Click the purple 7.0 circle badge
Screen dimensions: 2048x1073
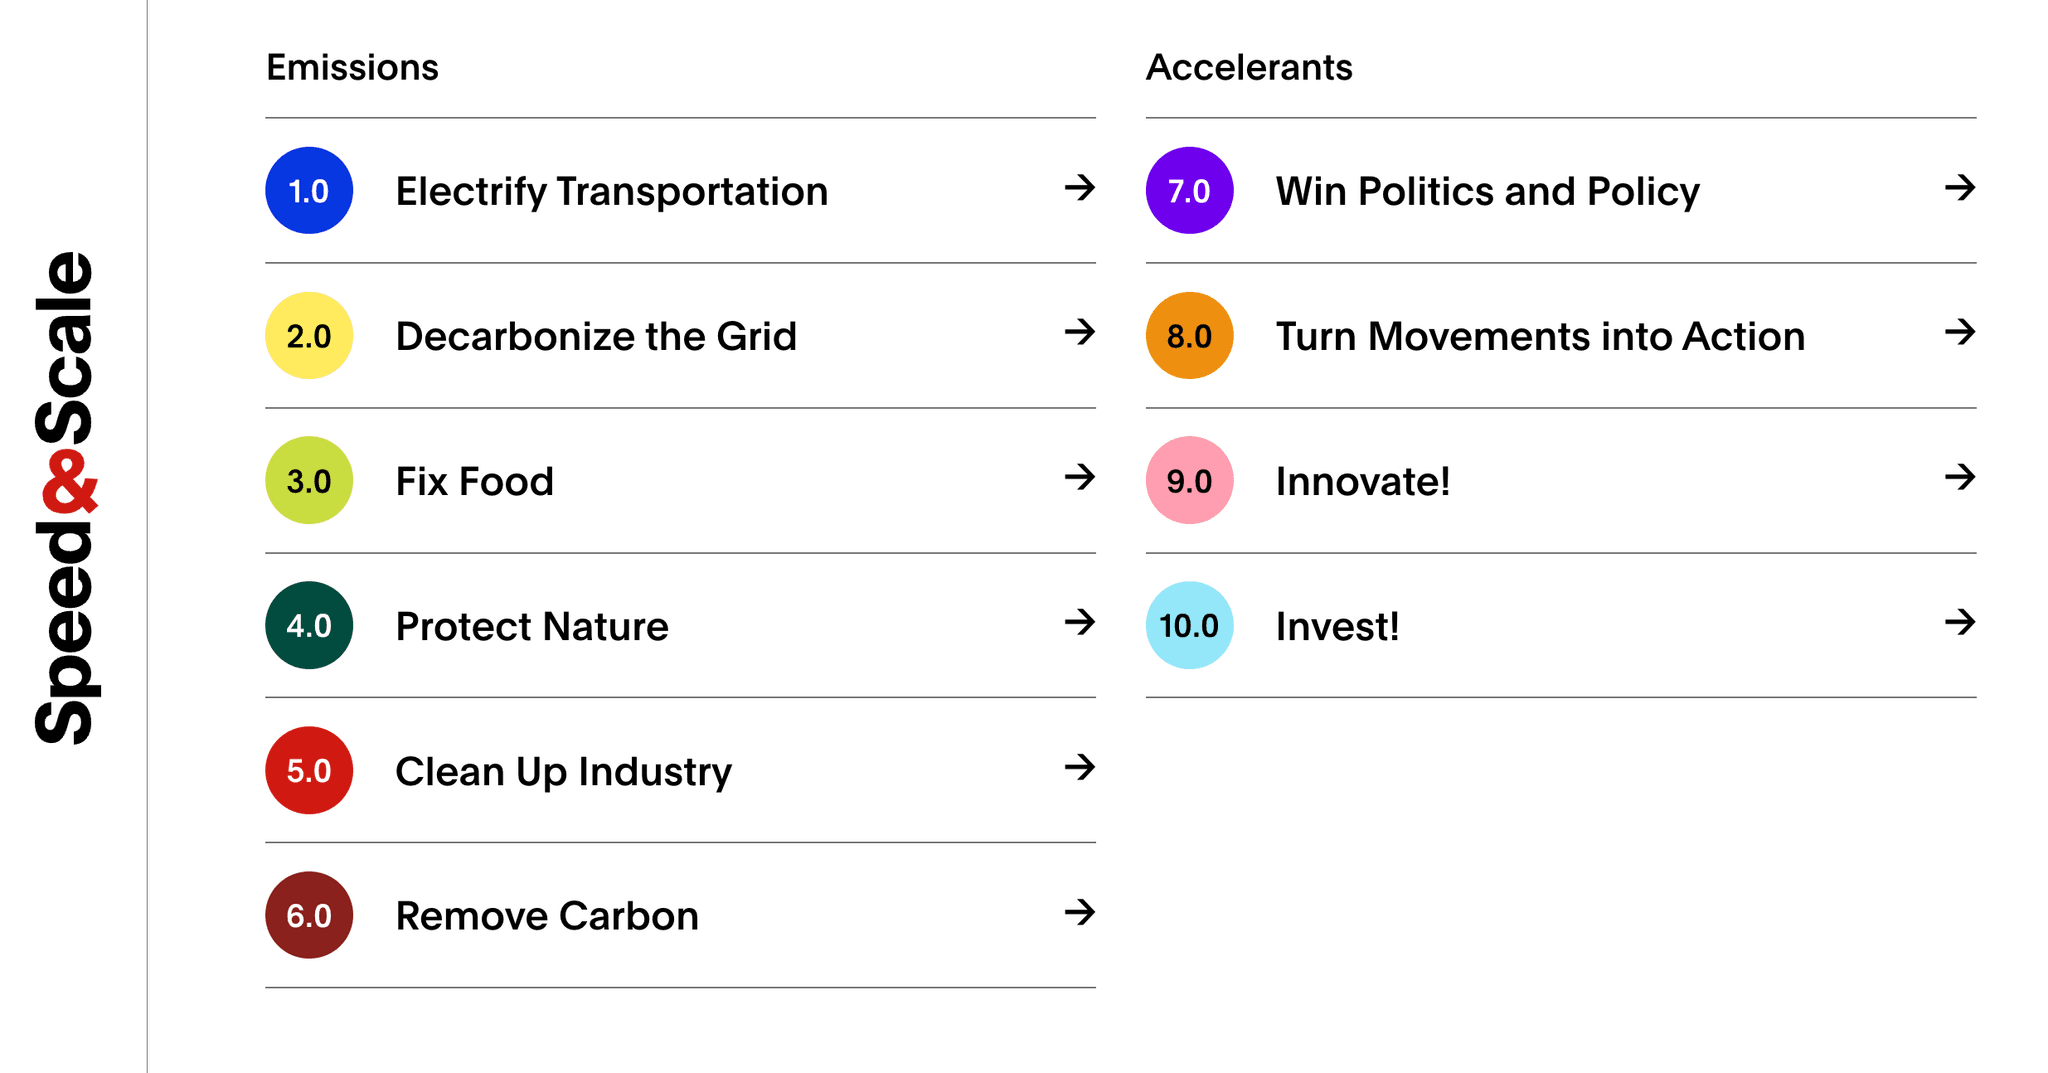pyautogui.click(x=1189, y=191)
